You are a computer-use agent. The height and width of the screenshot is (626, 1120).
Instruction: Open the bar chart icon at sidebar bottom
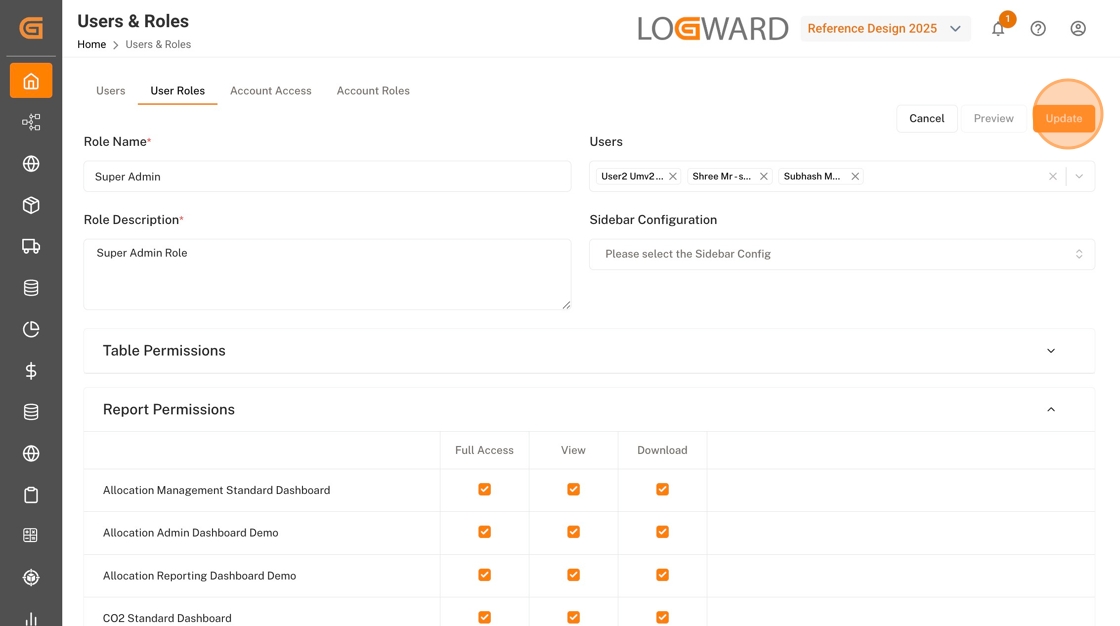coord(31,619)
